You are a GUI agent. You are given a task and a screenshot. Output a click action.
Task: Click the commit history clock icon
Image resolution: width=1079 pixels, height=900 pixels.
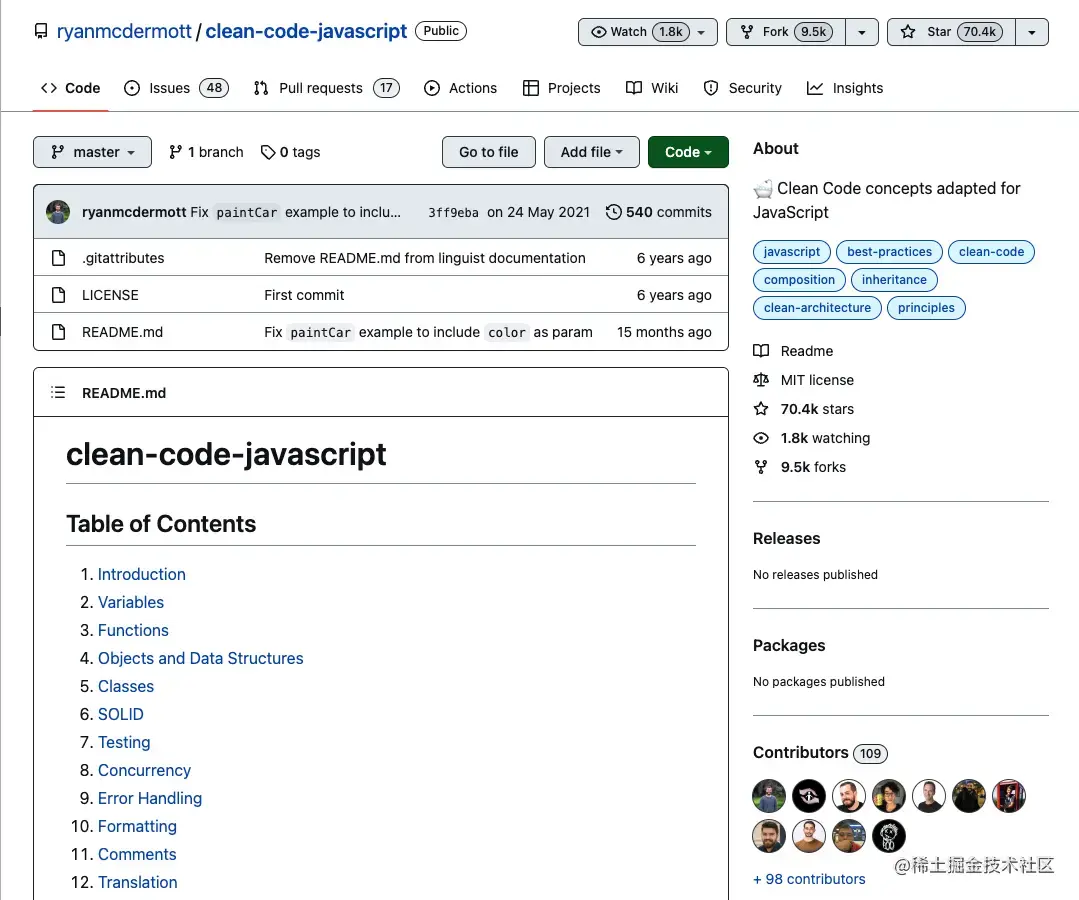click(x=613, y=212)
